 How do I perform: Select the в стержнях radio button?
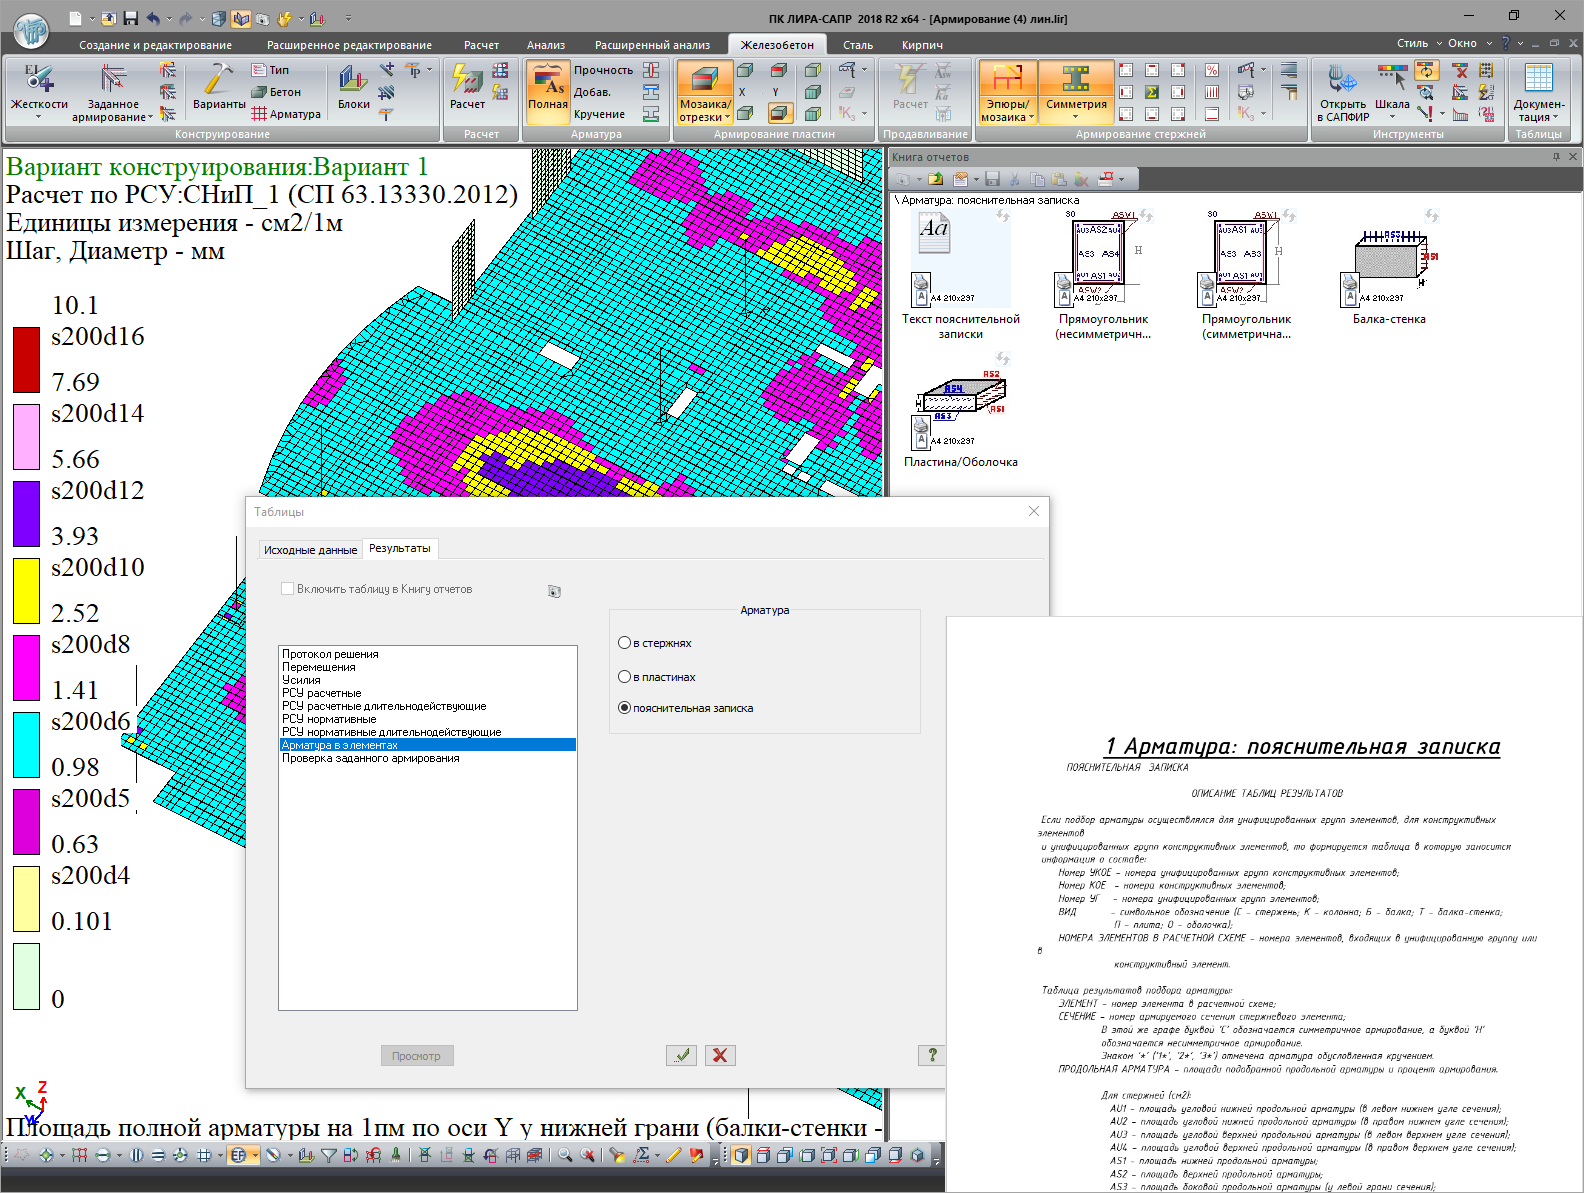(625, 643)
